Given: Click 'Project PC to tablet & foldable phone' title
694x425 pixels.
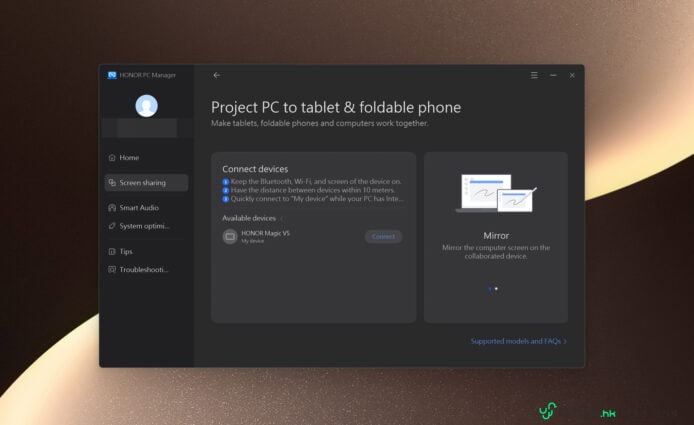Looking at the screenshot, I should point(336,108).
